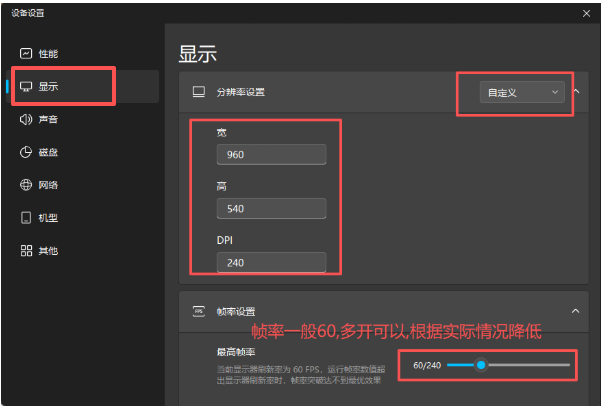Click the monitor icon beside 分辨率设置
The height and width of the screenshot is (406, 607).
tap(198, 92)
